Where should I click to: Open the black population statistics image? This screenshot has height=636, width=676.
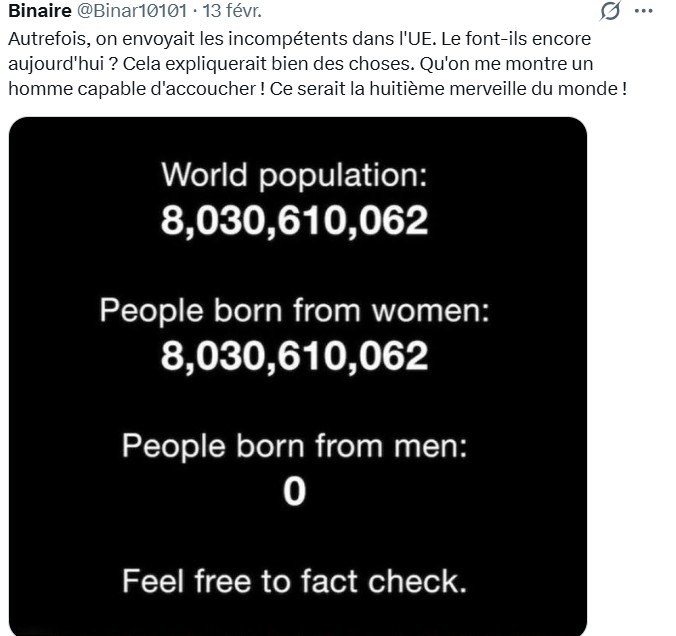296,375
